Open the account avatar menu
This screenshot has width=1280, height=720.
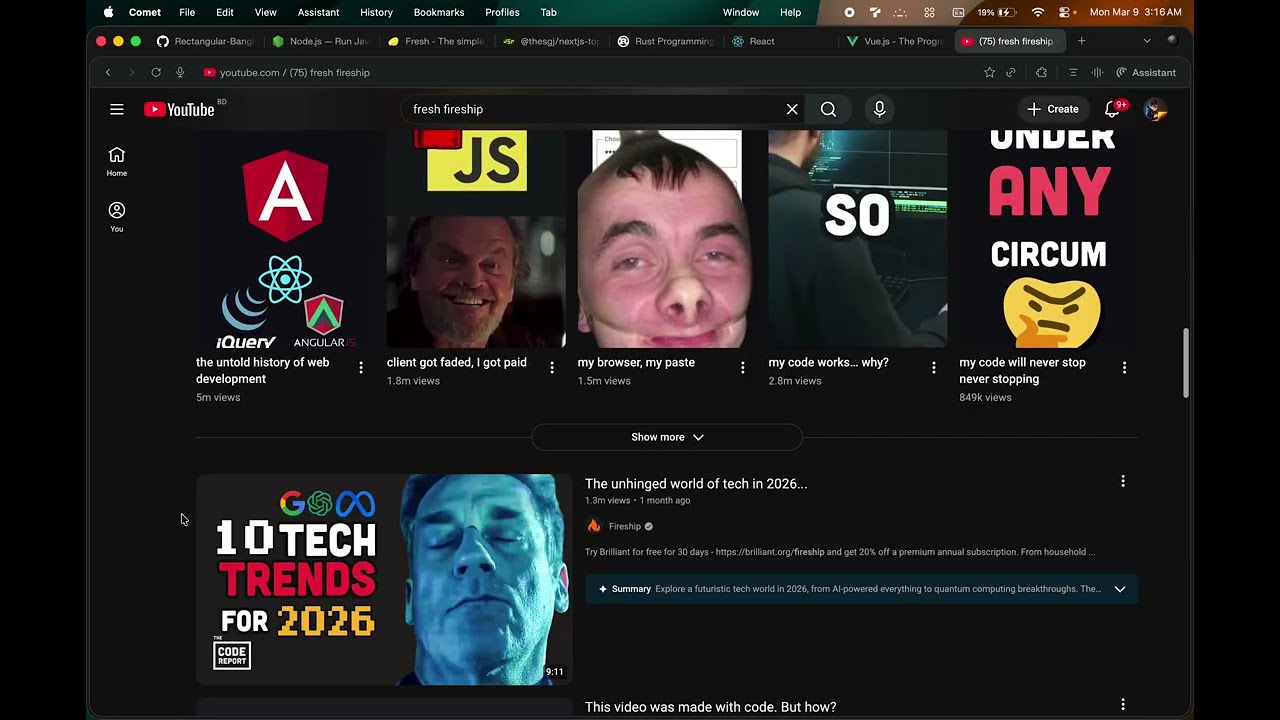(1155, 109)
